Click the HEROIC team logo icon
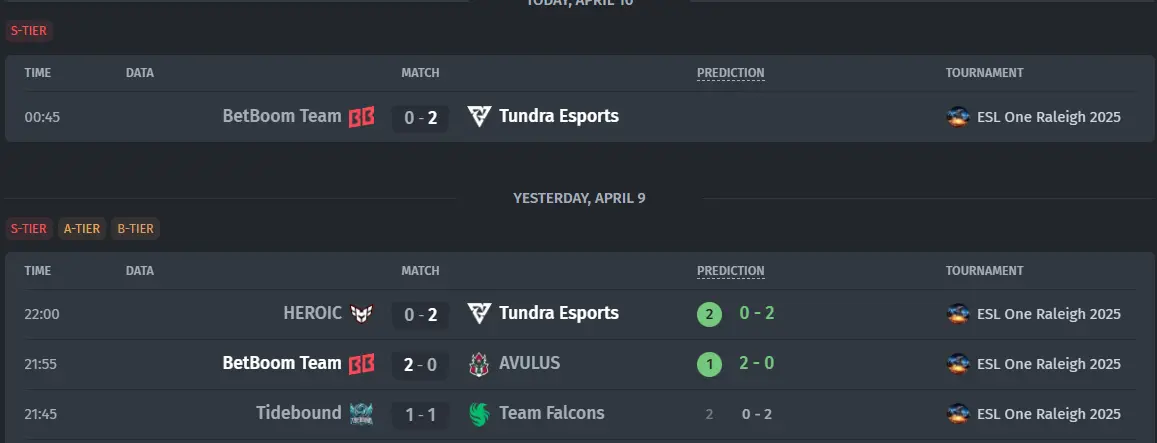Viewport: 1157px width, 443px height. pyautogui.click(x=362, y=314)
